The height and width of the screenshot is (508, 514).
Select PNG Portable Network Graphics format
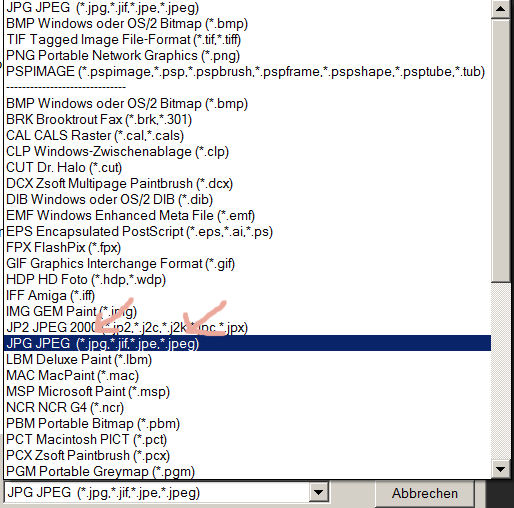point(247,56)
